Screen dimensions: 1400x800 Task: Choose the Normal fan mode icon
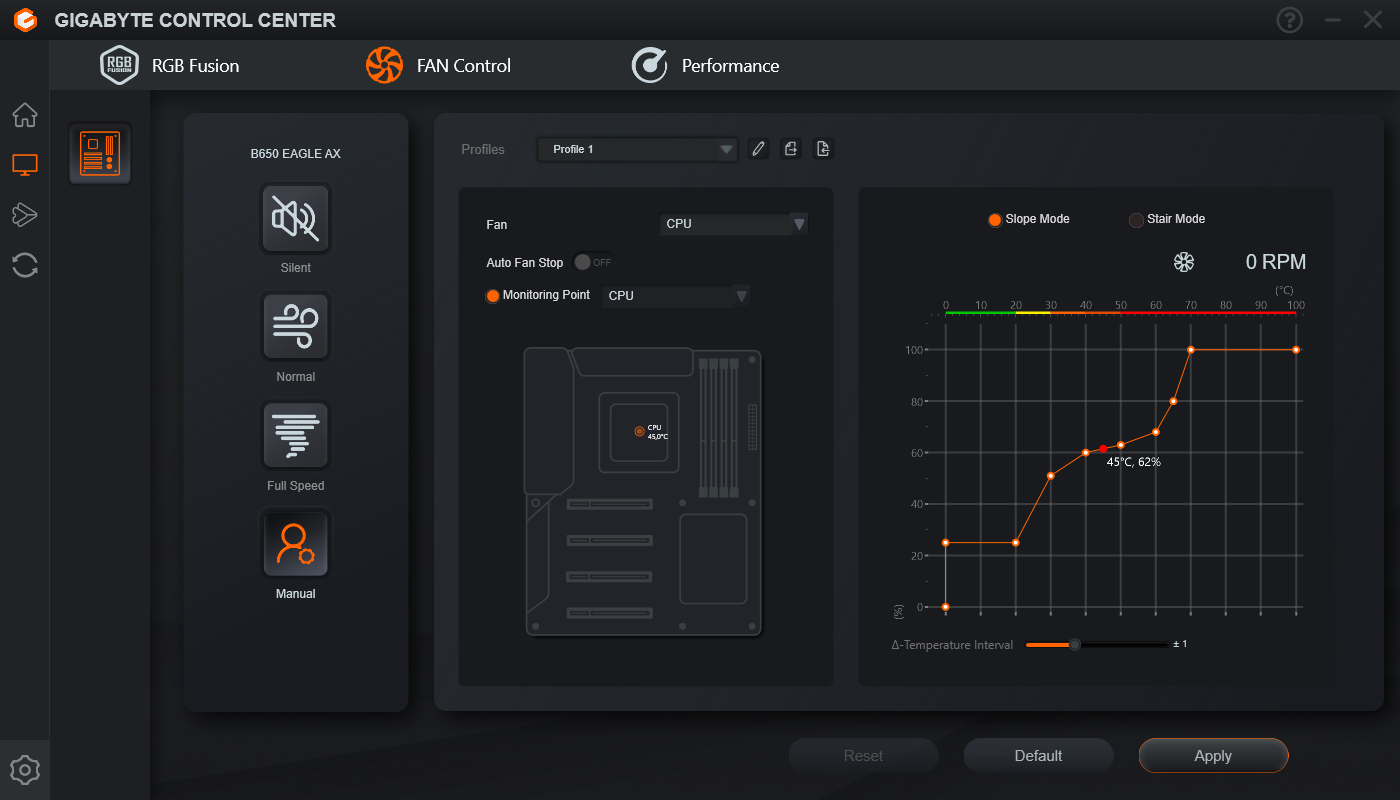[295, 326]
